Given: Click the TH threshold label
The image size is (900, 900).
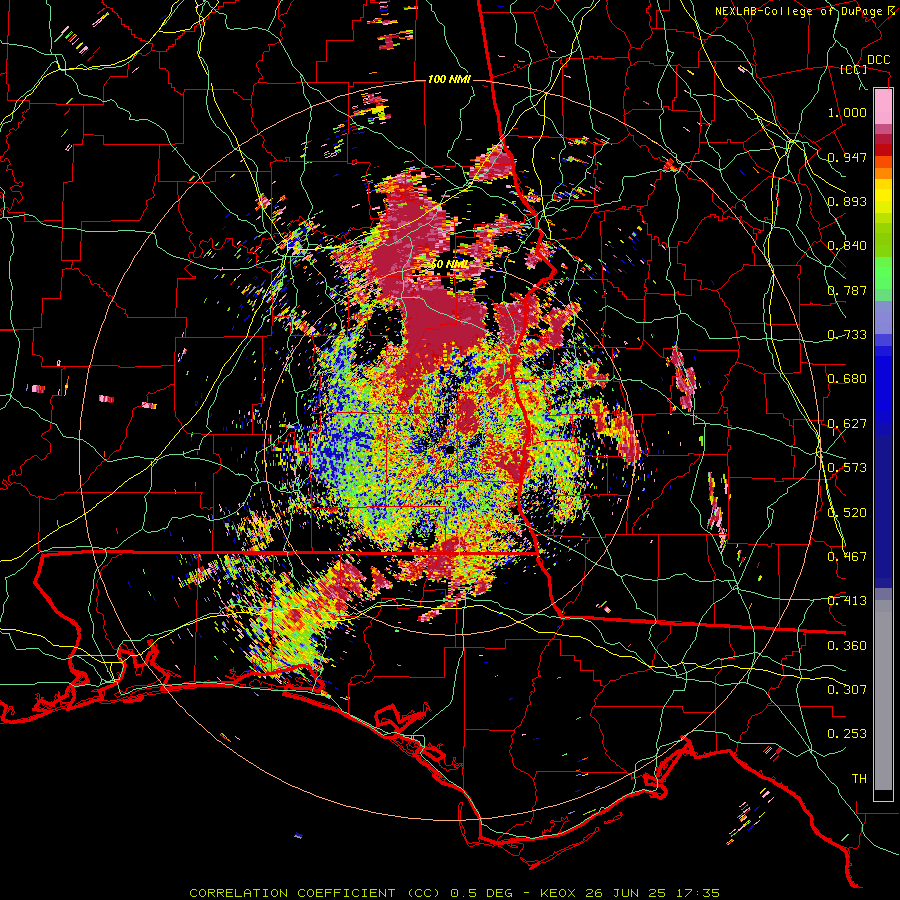Looking at the screenshot, I should (859, 779).
